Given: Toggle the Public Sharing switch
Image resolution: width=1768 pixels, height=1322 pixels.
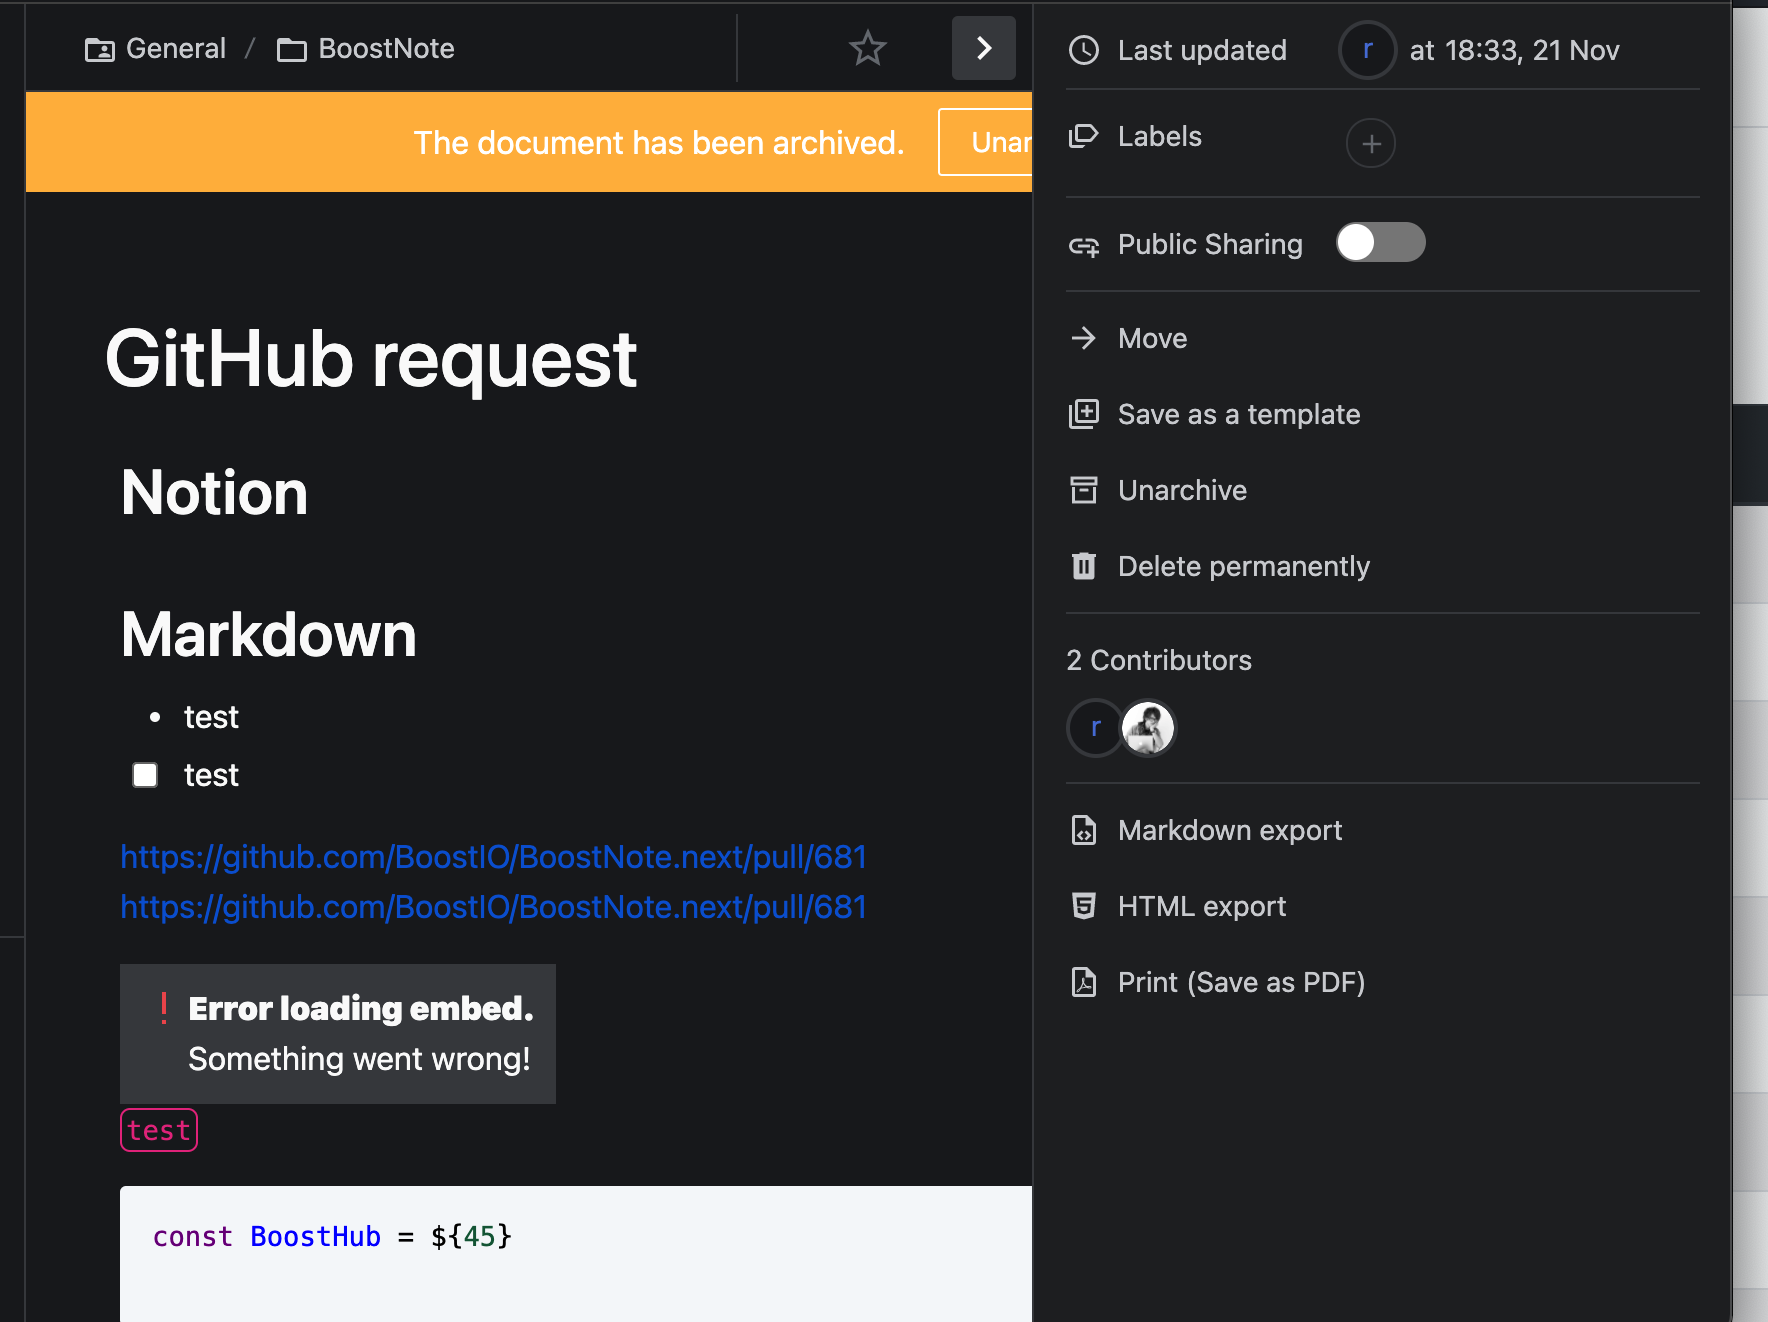Looking at the screenshot, I should (1381, 242).
